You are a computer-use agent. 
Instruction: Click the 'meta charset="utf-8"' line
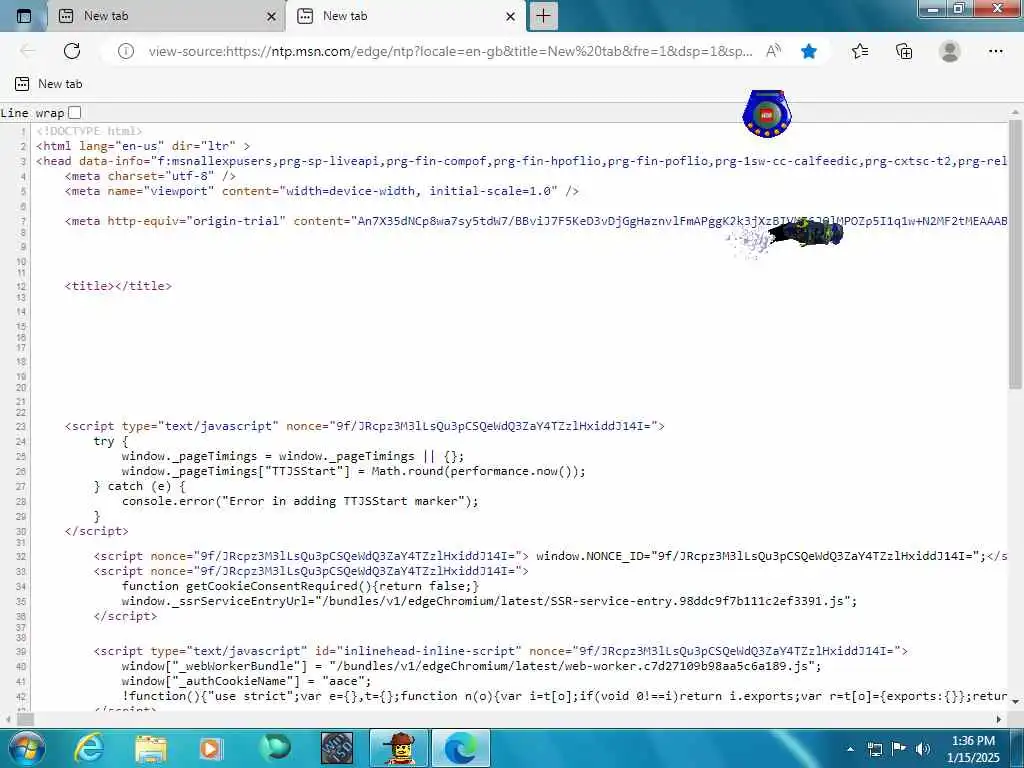coord(150,176)
